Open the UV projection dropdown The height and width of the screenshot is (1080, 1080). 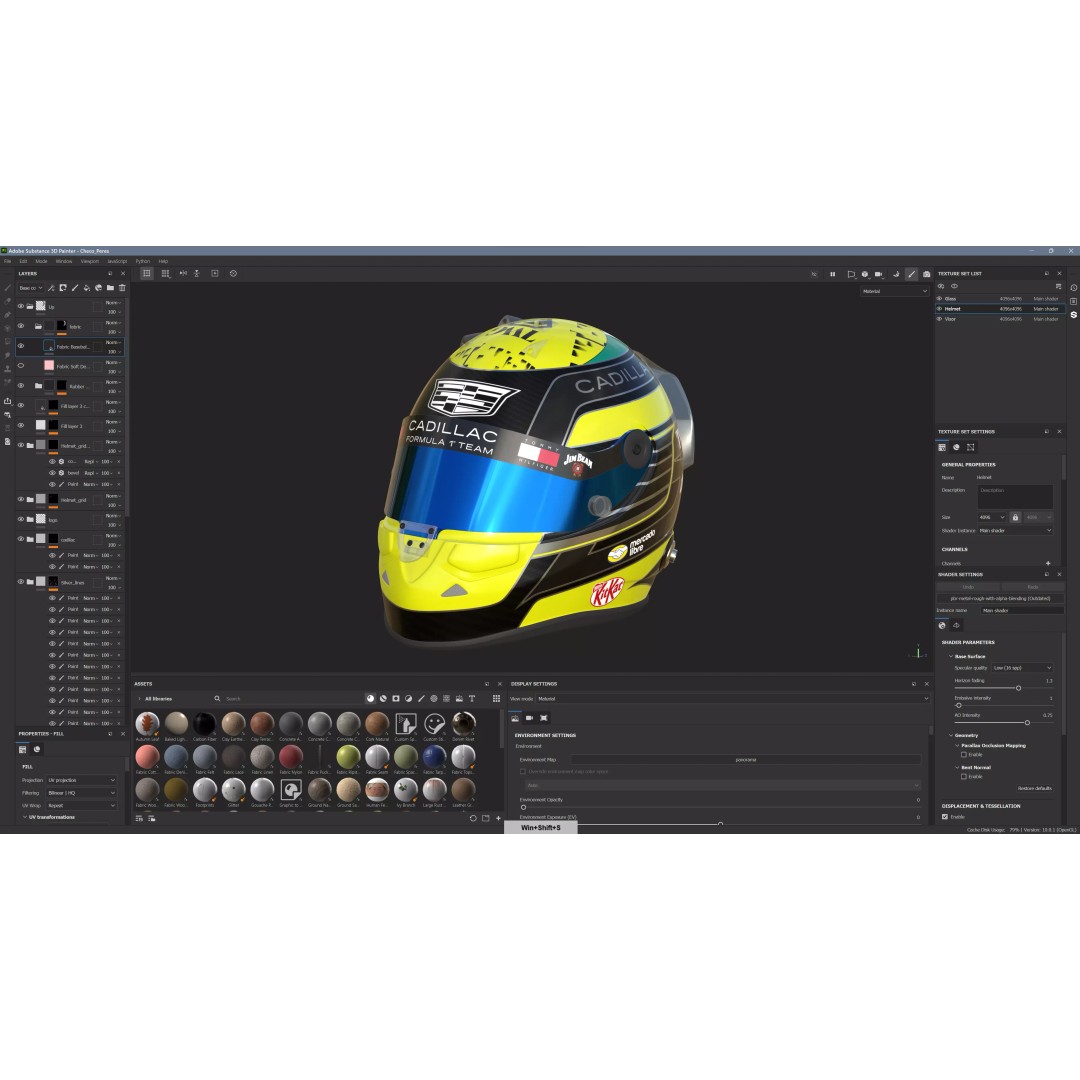(81, 780)
